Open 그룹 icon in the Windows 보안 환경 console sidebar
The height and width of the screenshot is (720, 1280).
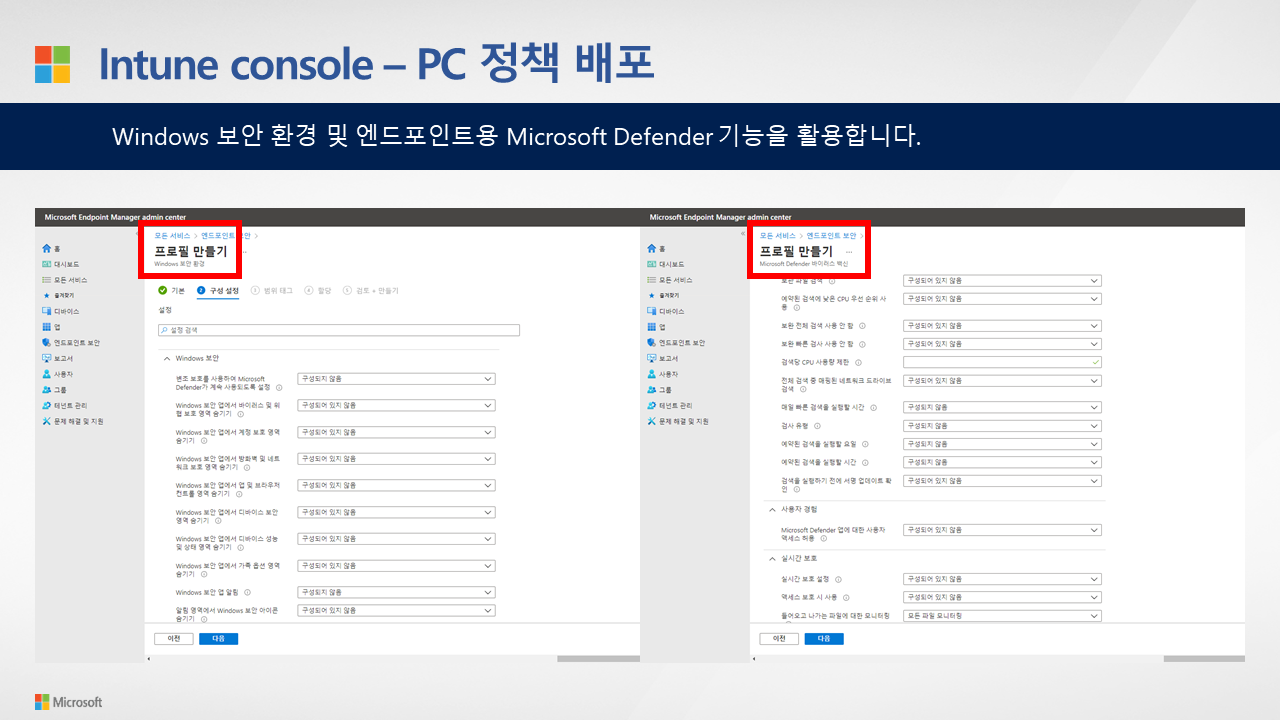[x=46, y=390]
